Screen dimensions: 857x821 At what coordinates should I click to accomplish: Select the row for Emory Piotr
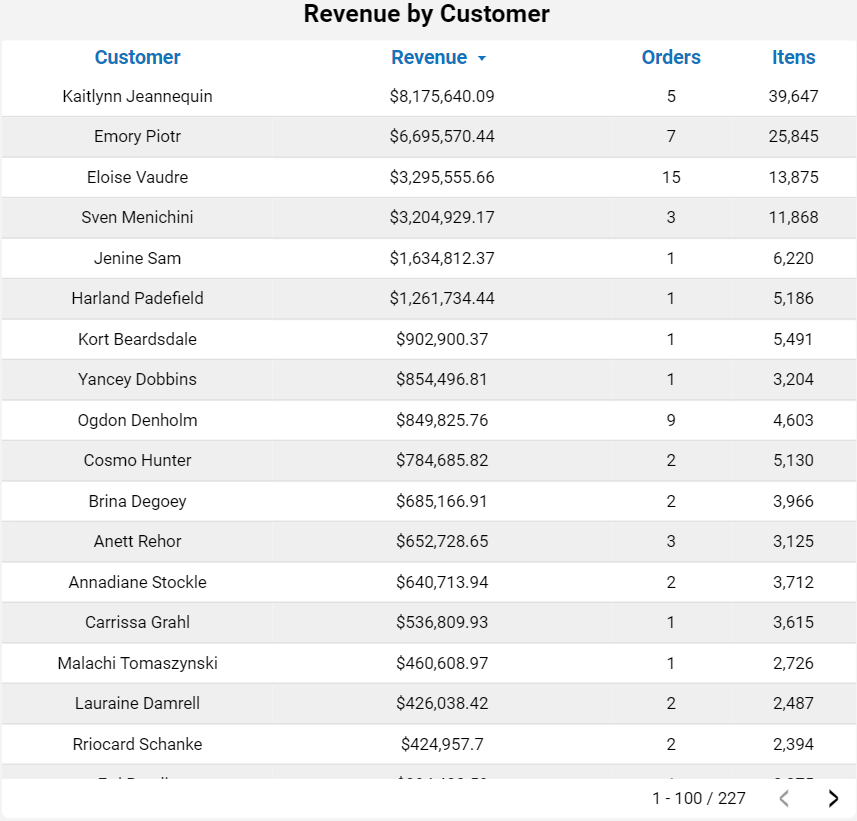428,137
